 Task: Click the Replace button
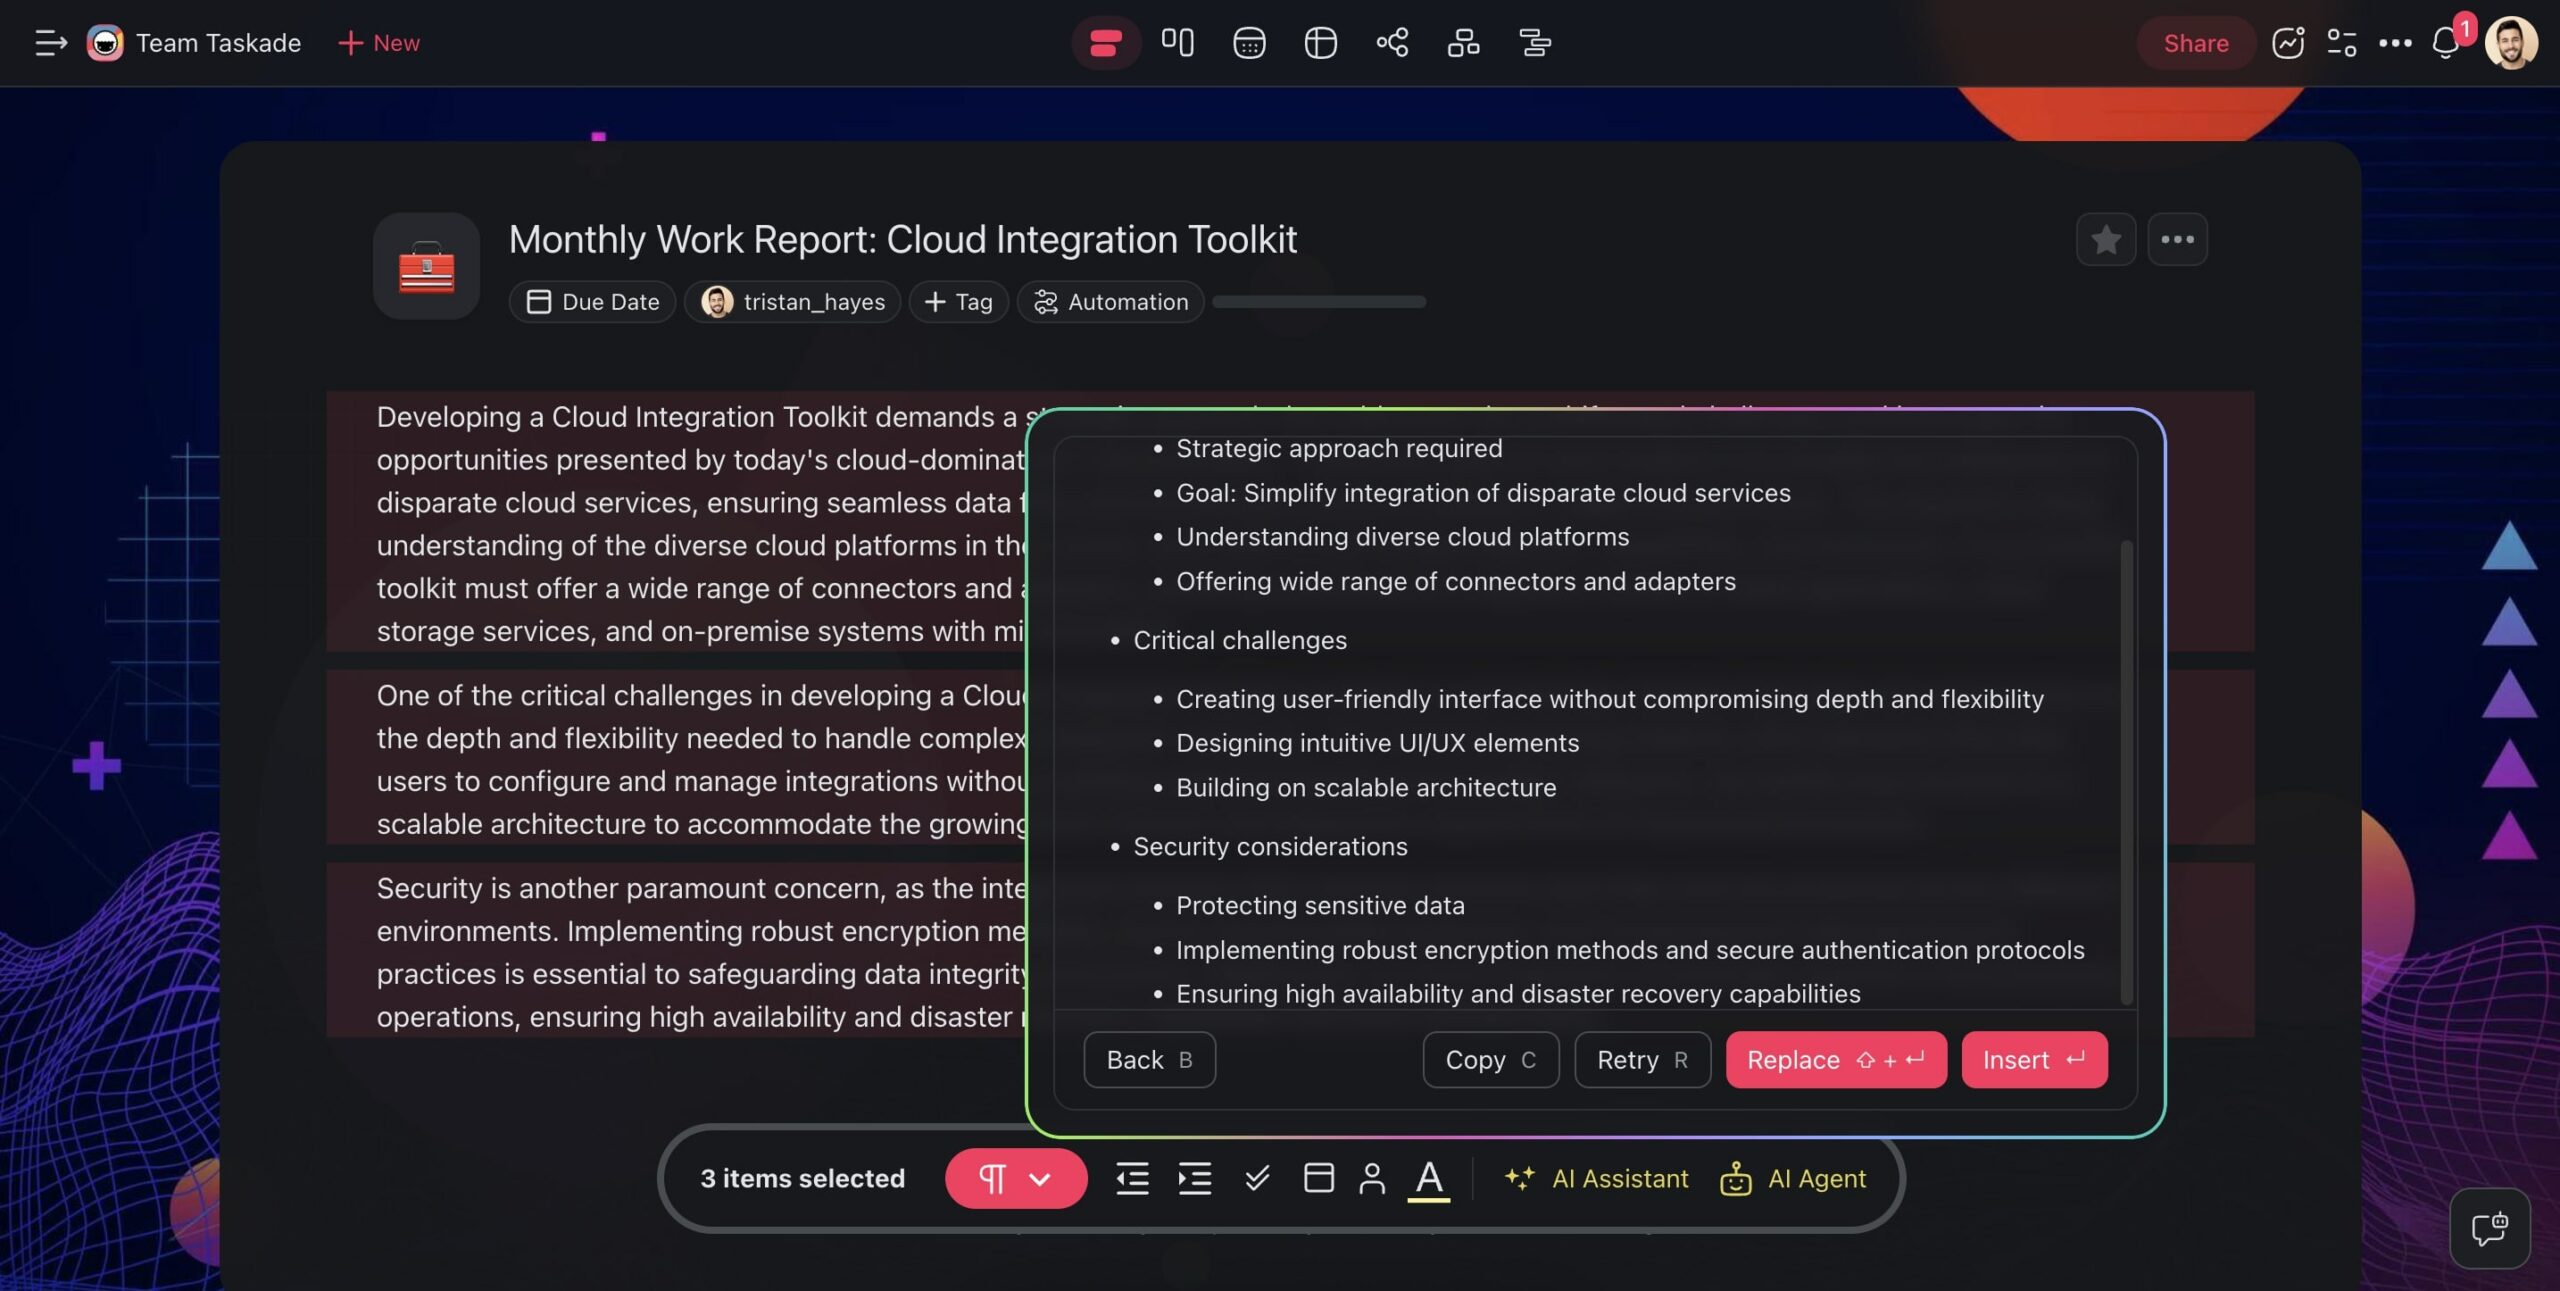pos(1835,1059)
